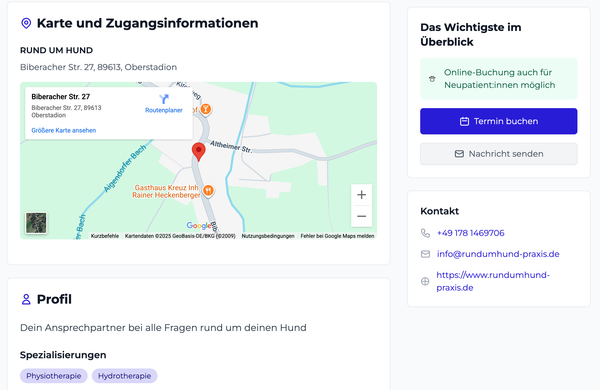Open Nutzungsbedingungen map link
600x390 pixels.
(268, 236)
